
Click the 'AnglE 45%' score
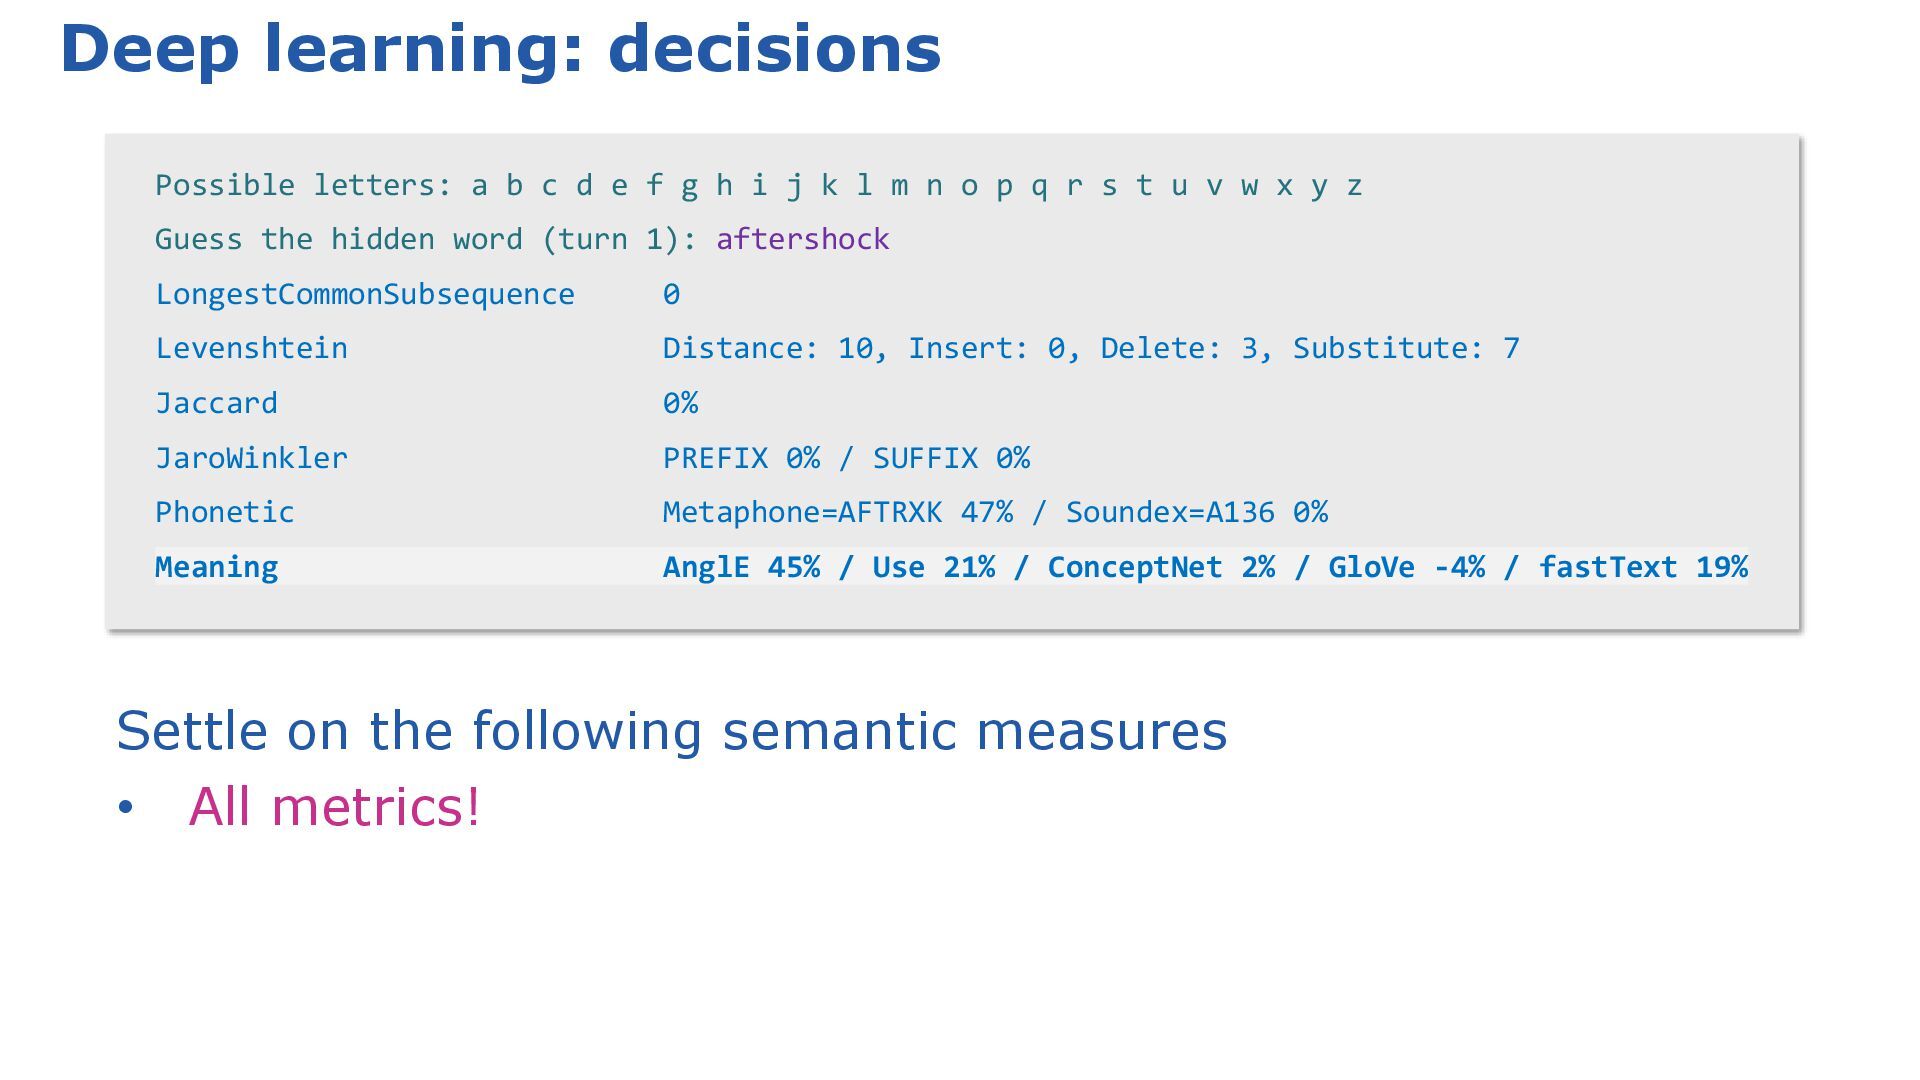[741, 567]
